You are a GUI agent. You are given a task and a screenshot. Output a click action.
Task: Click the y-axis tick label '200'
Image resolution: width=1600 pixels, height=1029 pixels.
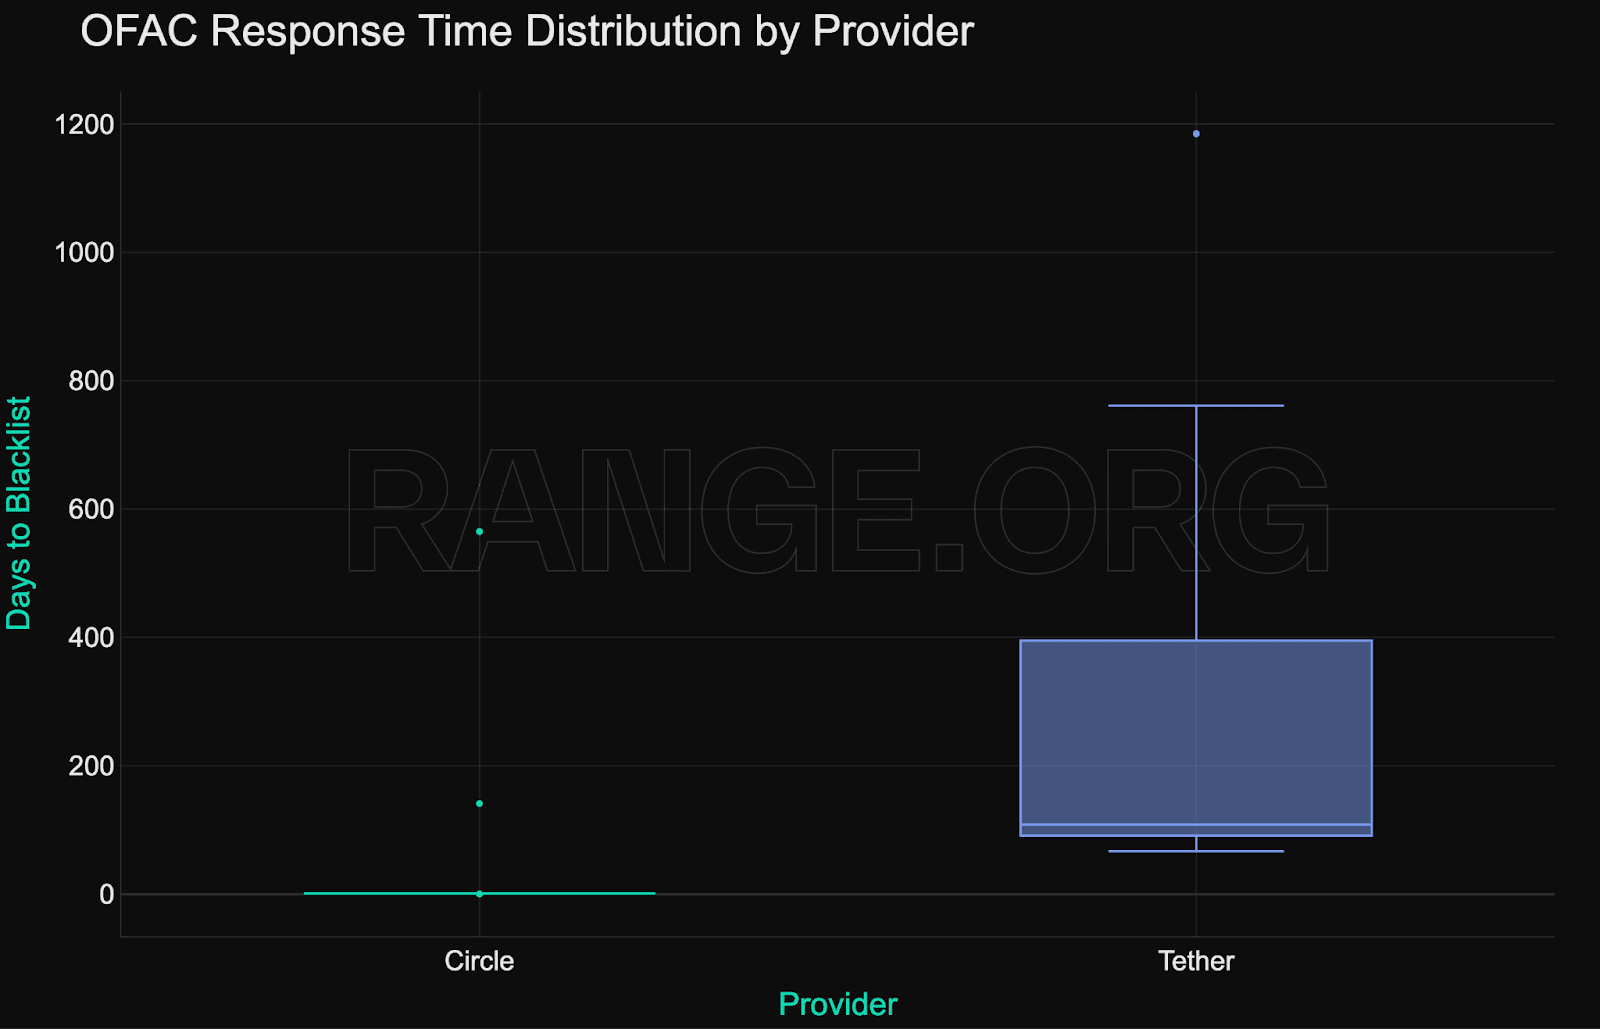(x=92, y=766)
